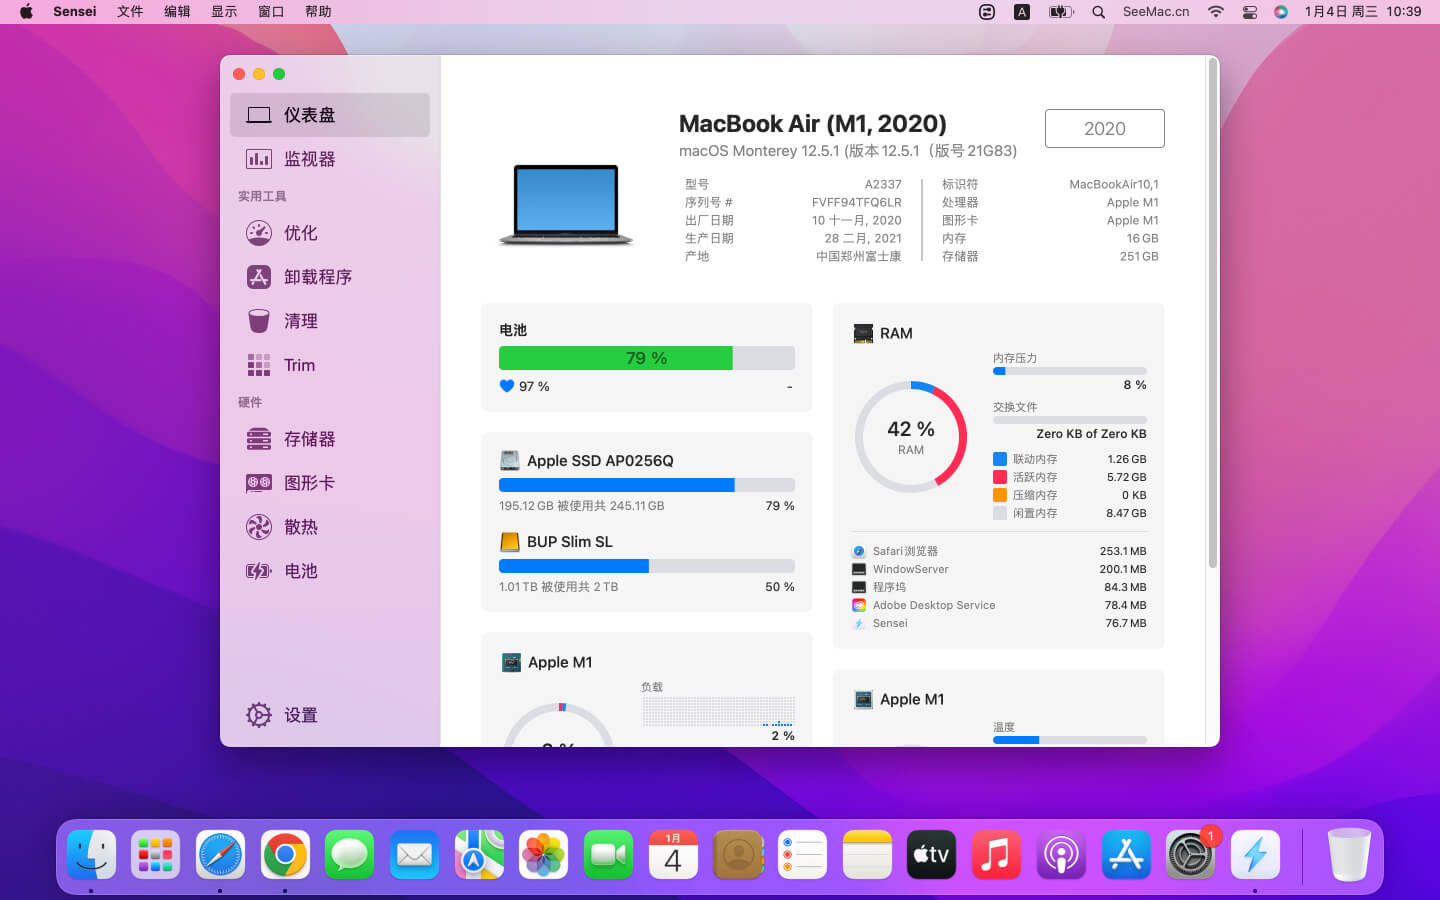Open the 监视器 monitor chart icon
Screen dimensions: 1440x900
coord(259,159)
